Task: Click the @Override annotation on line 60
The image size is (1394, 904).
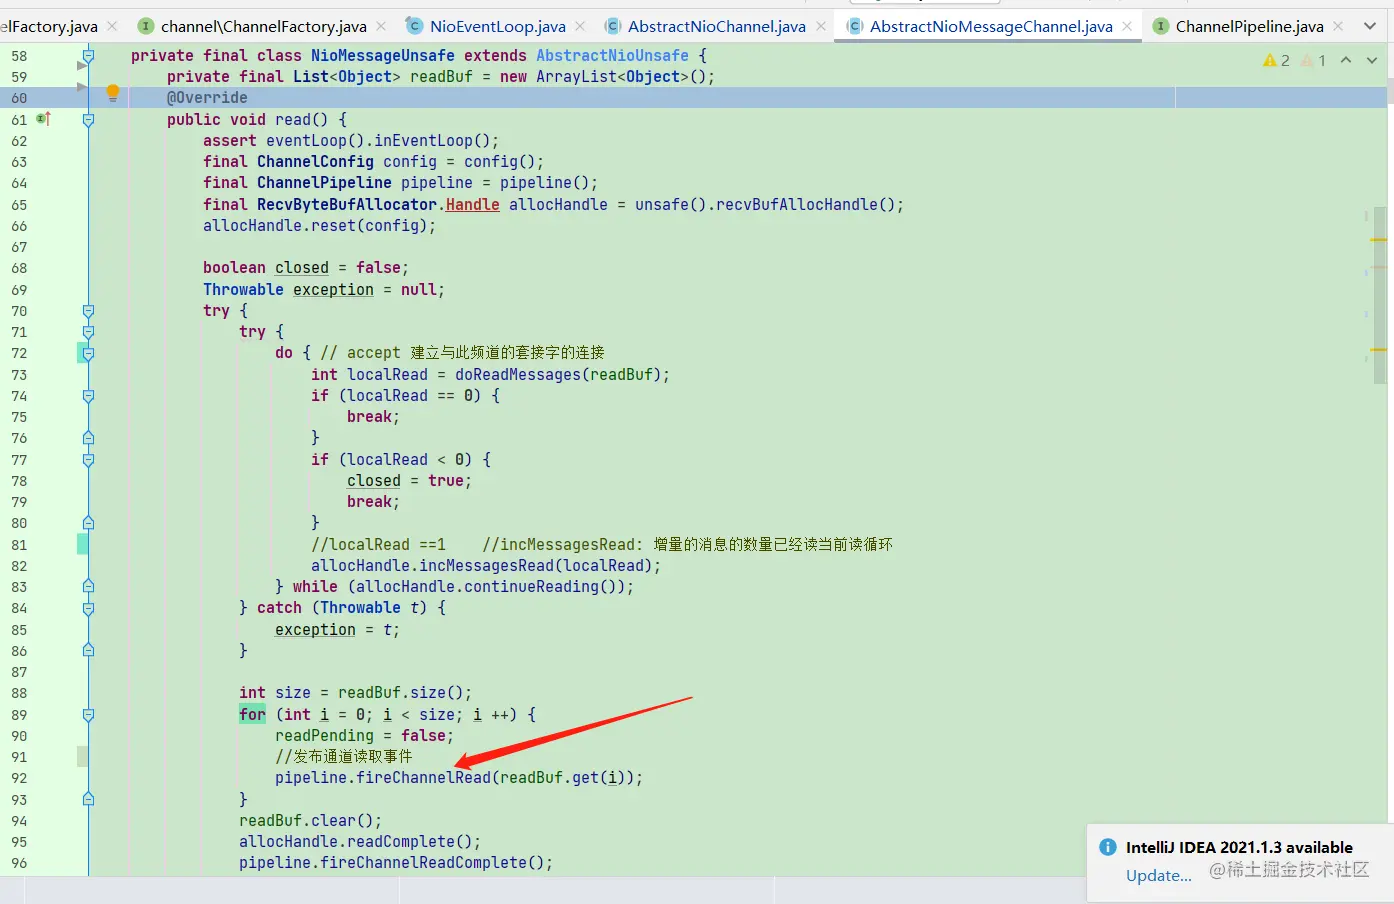Action: 207,98
